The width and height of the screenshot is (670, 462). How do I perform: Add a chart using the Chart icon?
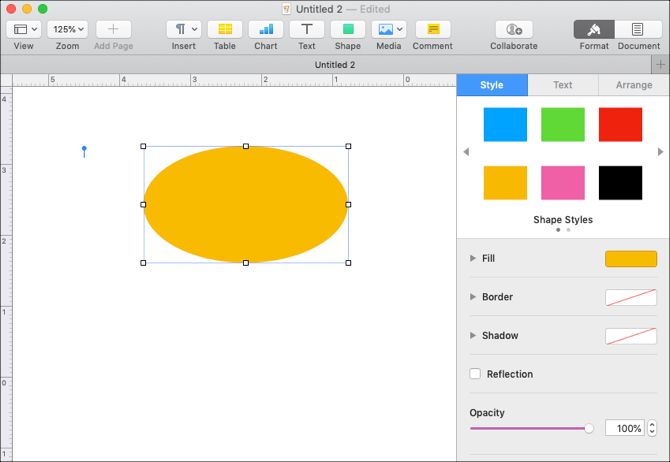266,29
